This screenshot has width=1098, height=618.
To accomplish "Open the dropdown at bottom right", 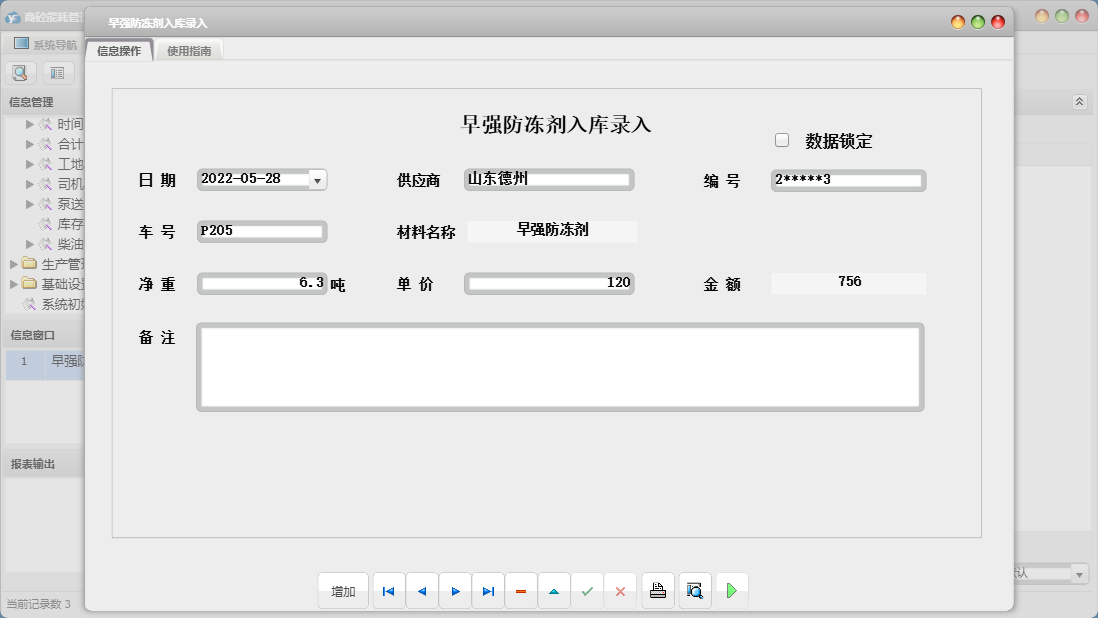I will click(1081, 573).
